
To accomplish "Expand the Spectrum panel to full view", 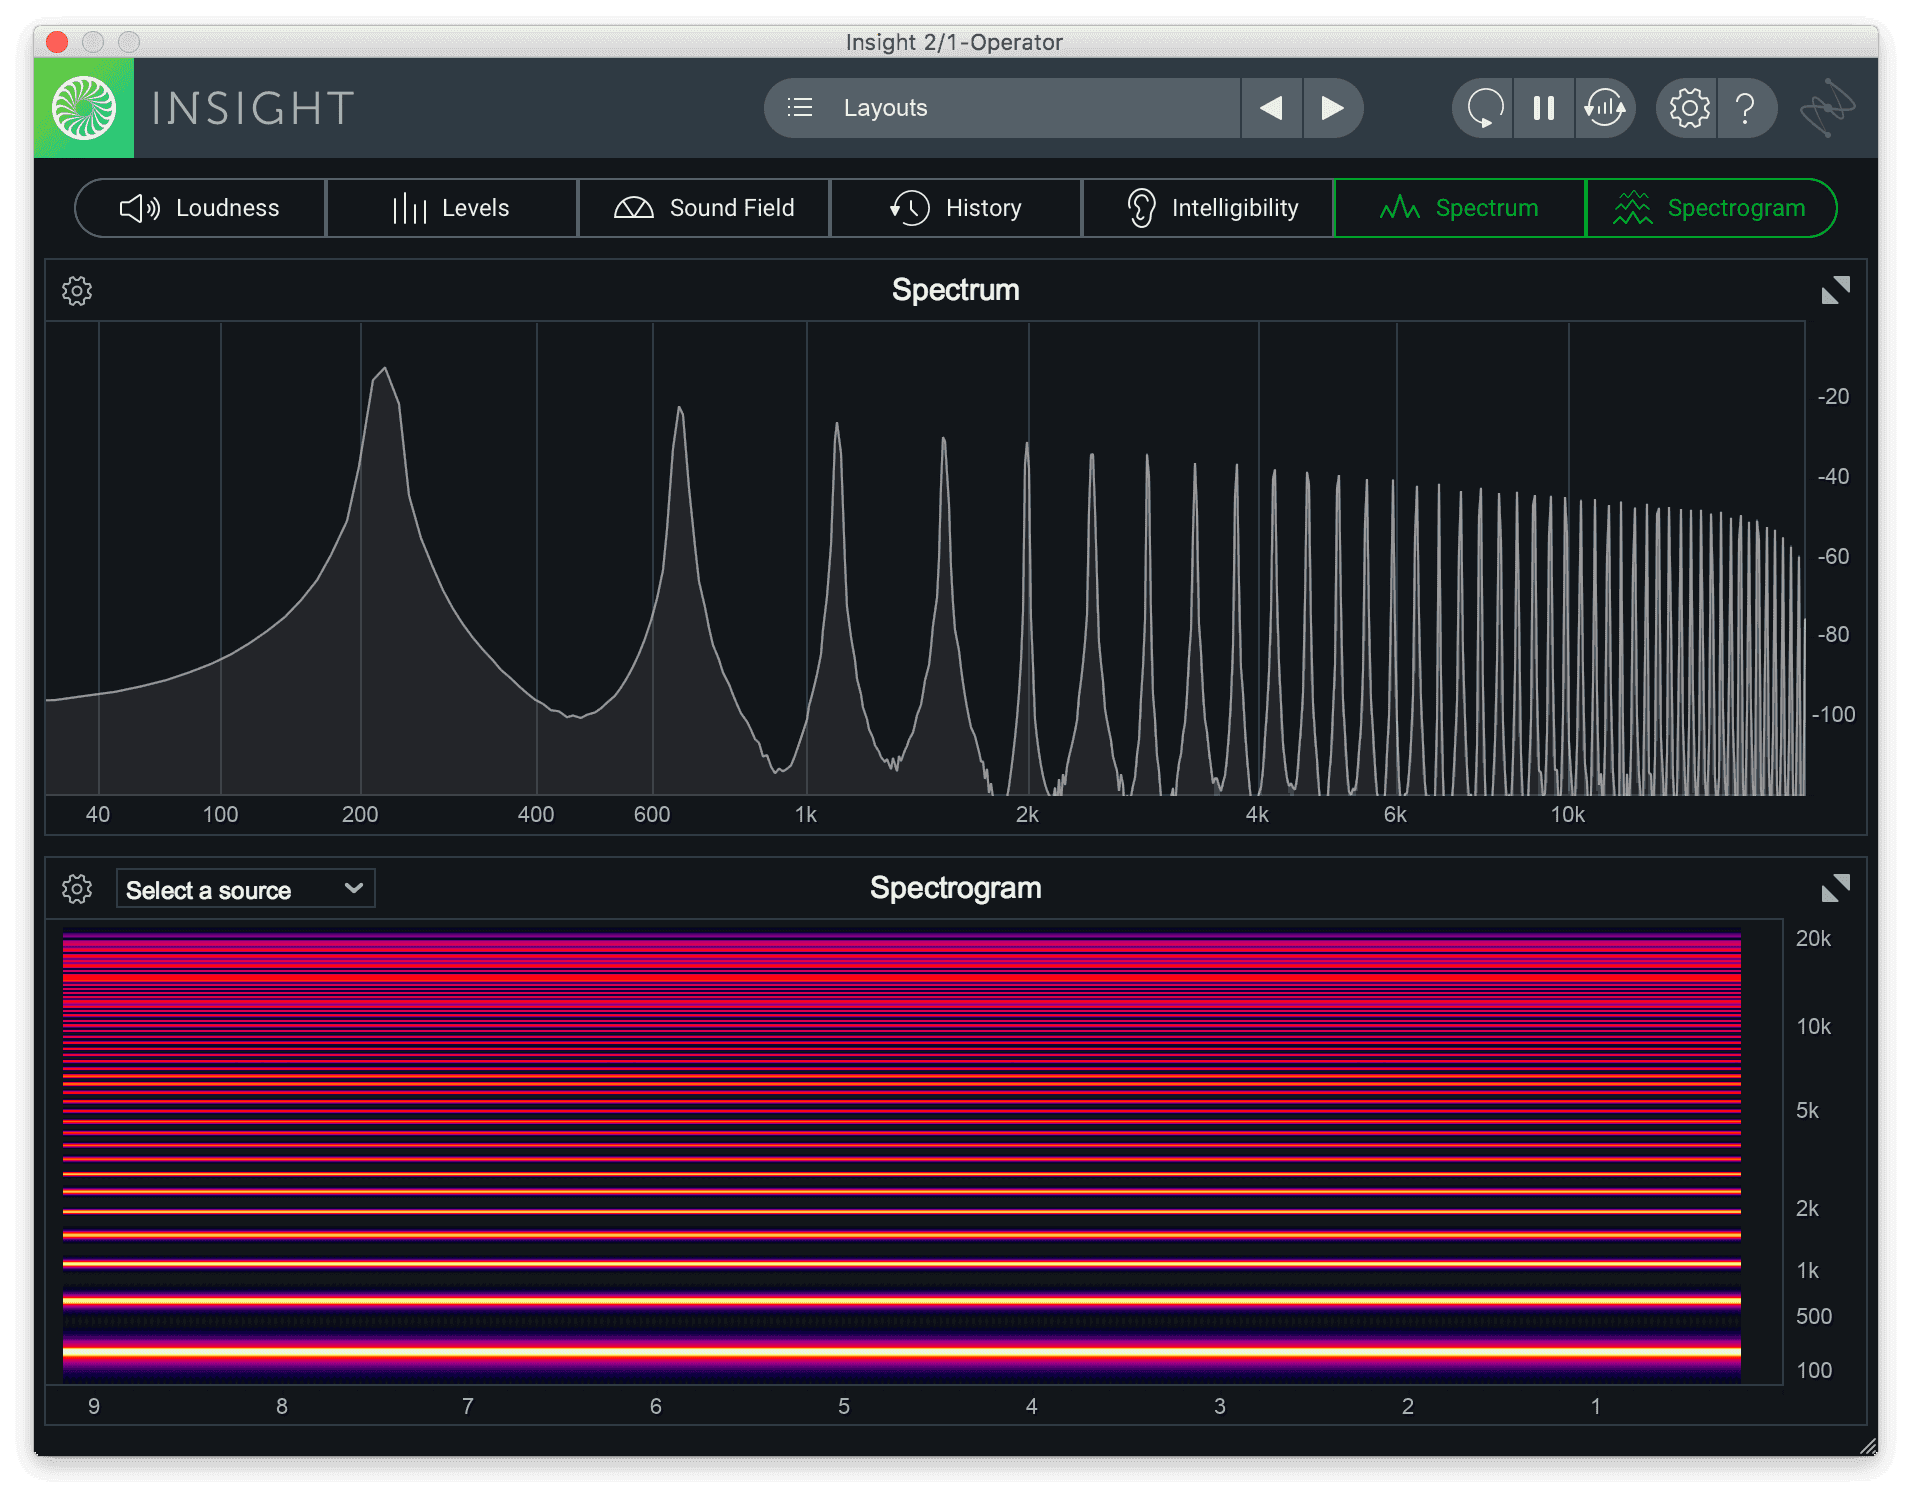I will point(1836,290).
